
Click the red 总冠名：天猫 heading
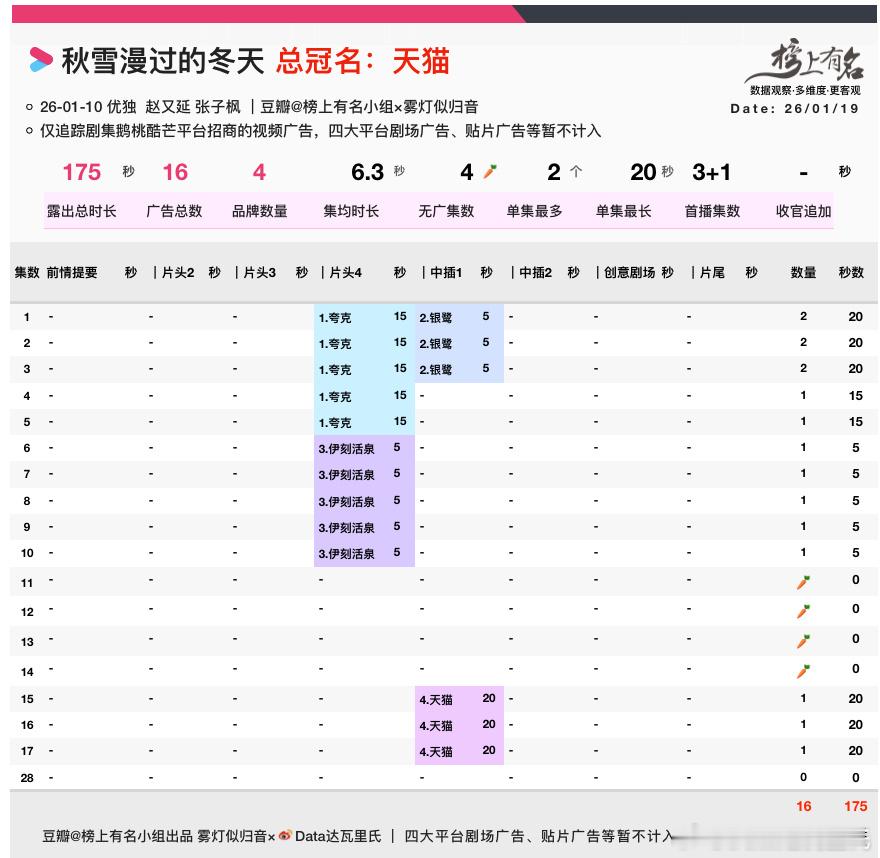coord(363,61)
